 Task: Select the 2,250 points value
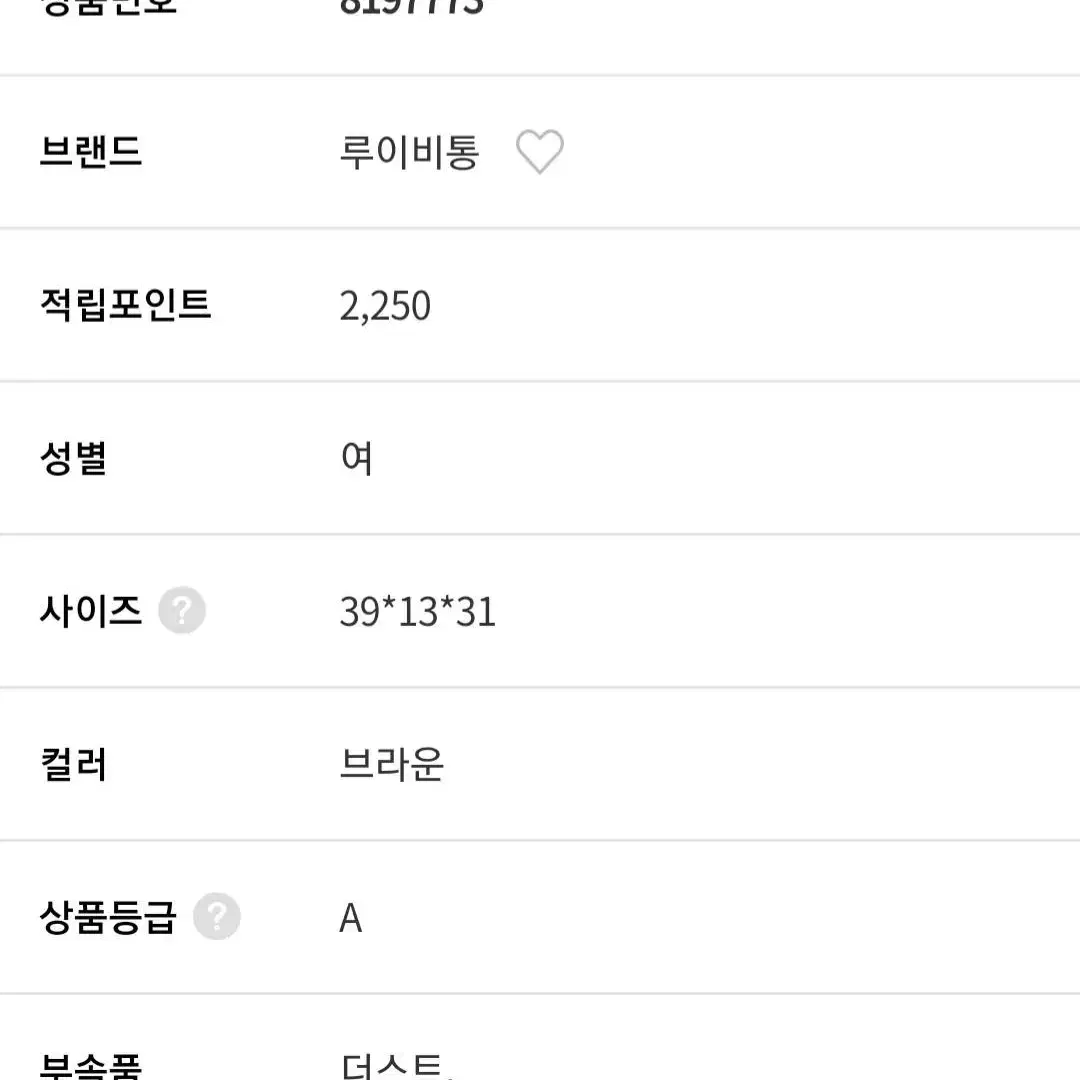click(x=385, y=306)
